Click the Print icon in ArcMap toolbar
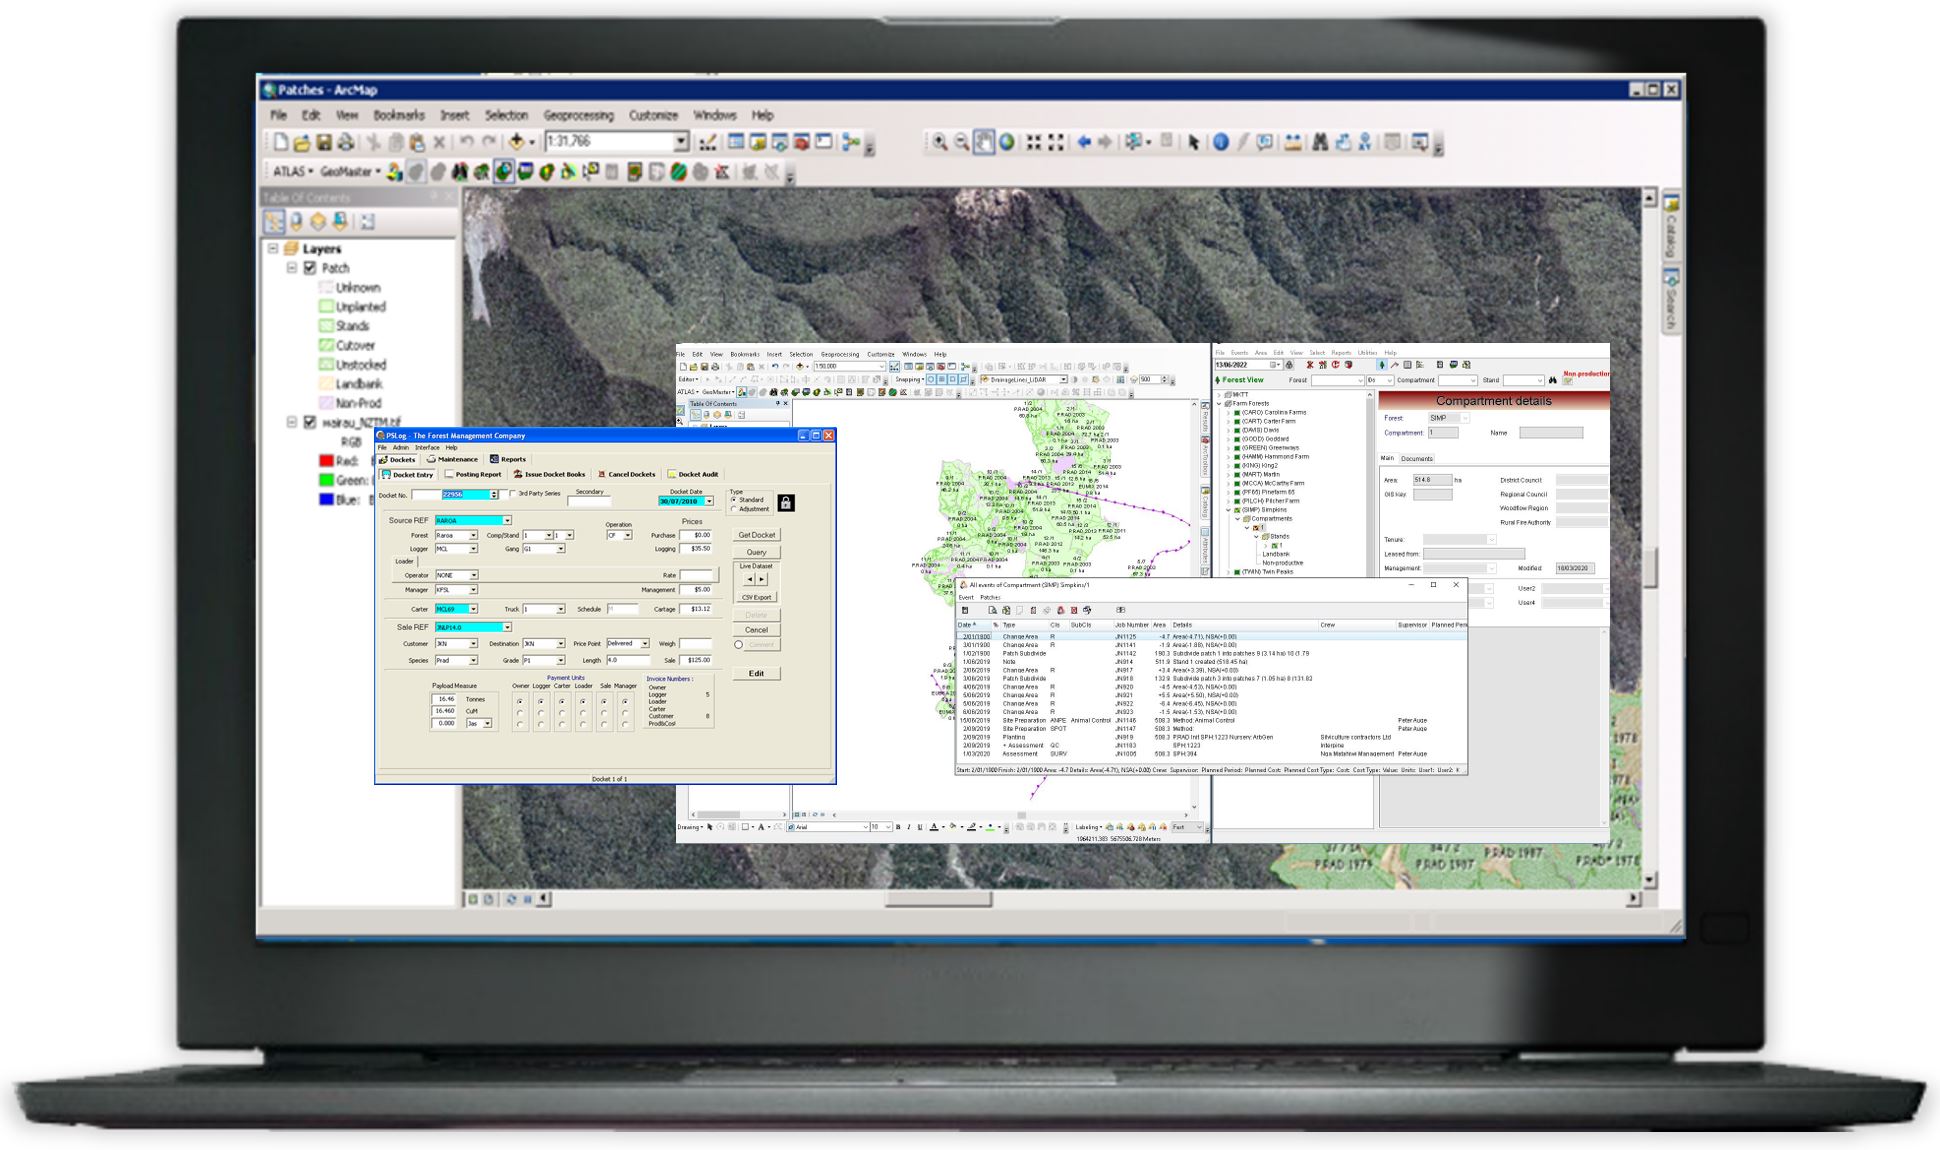 346,143
